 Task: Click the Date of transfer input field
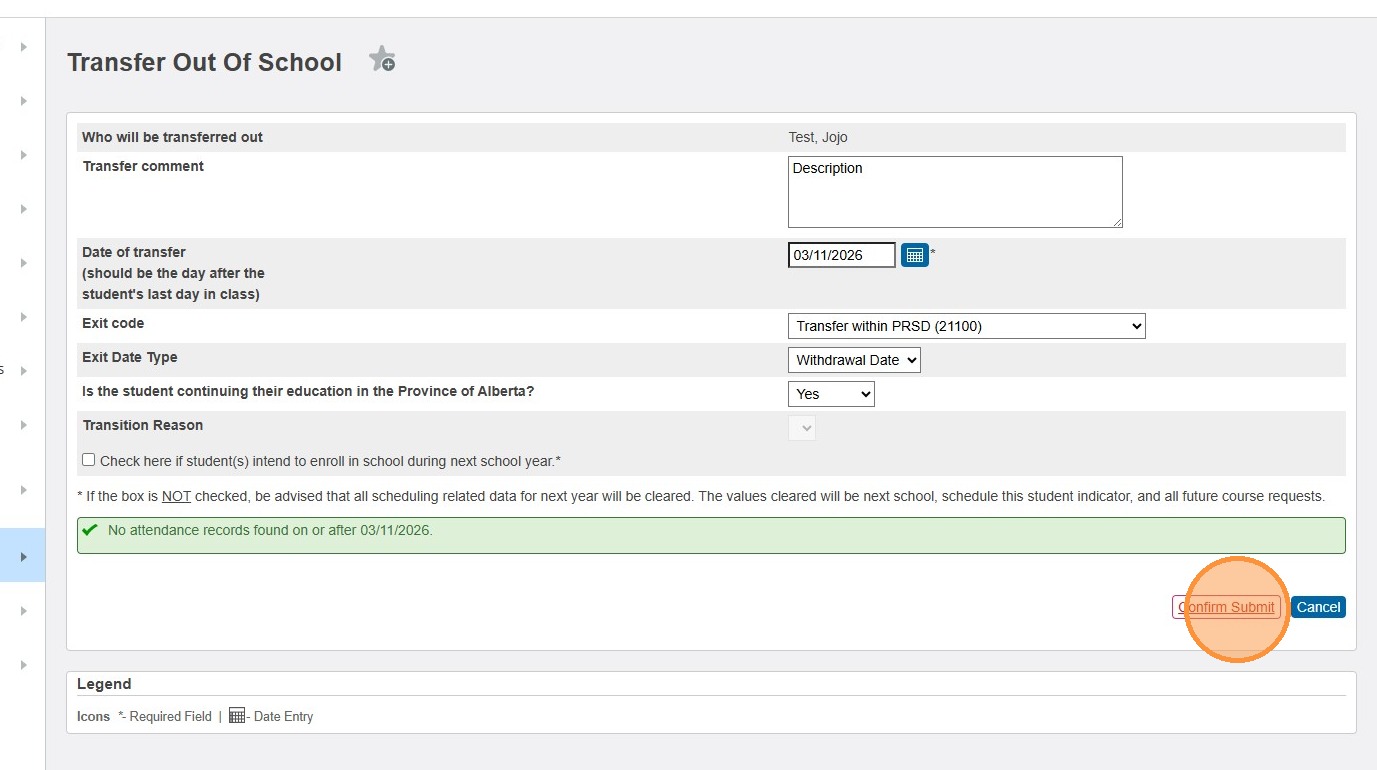841,255
